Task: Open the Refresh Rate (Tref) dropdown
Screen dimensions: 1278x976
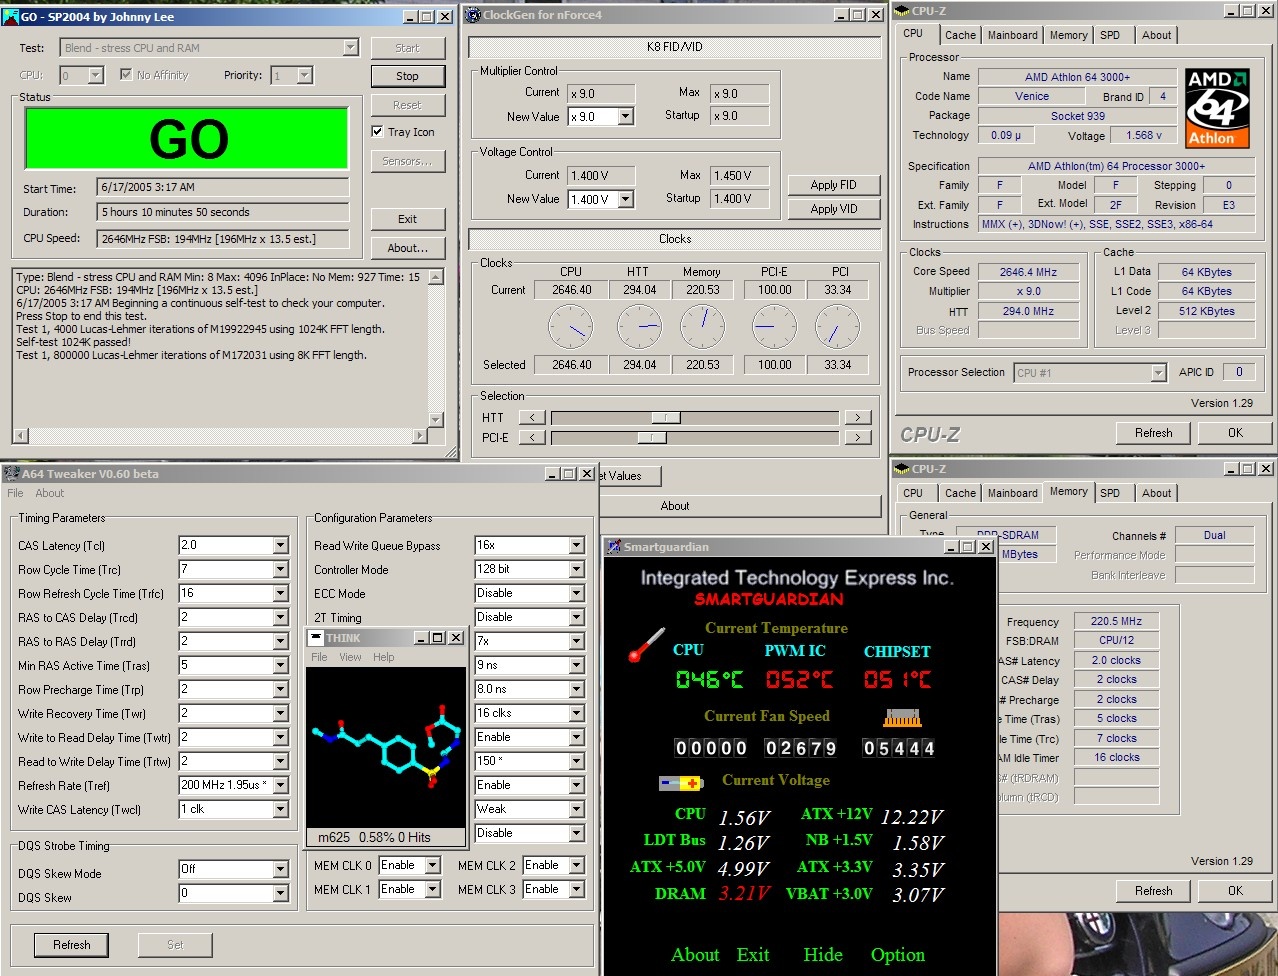Action: tap(281, 785)
